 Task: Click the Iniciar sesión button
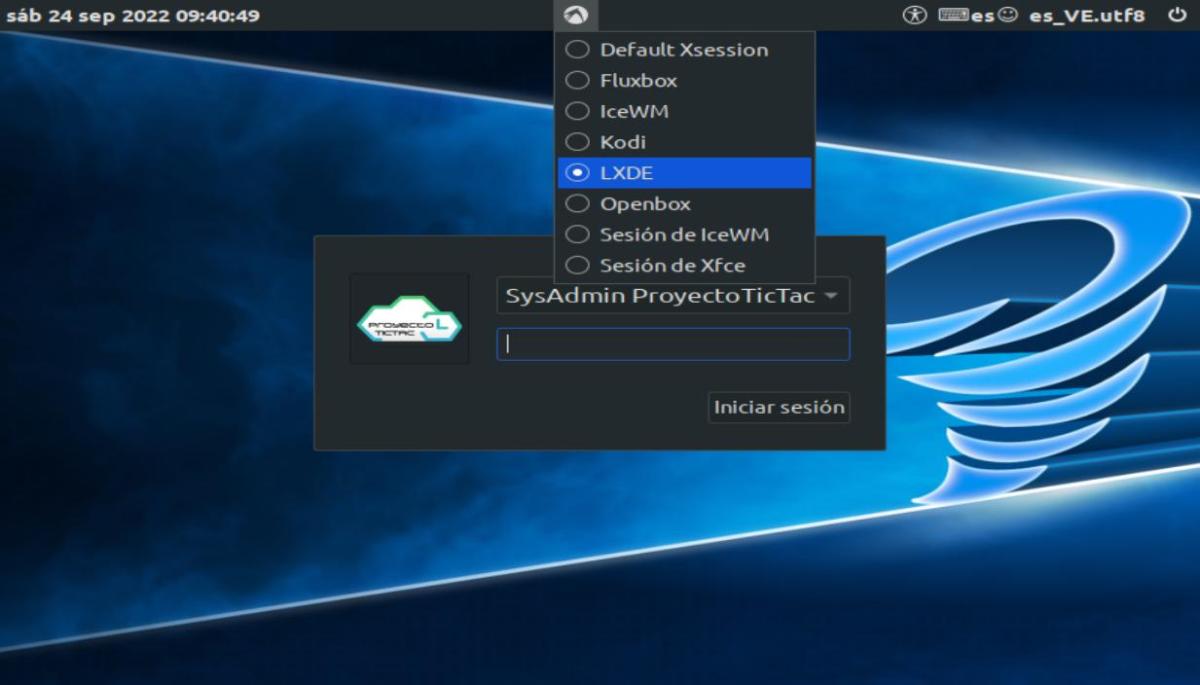point(779,407)
